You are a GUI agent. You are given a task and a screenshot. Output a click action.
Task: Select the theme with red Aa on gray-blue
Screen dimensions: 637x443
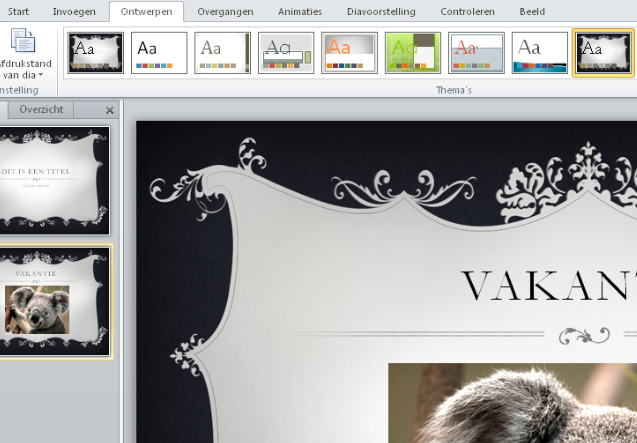click(x=476, y=53)
